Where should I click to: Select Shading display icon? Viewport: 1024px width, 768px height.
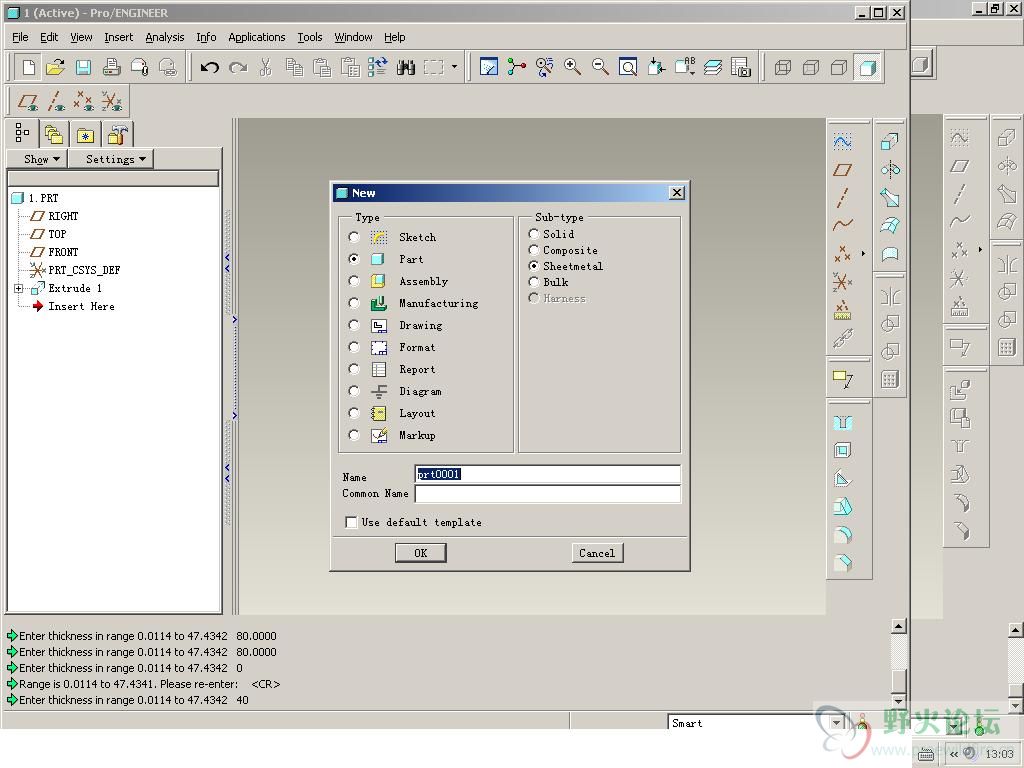click(867, 67)
